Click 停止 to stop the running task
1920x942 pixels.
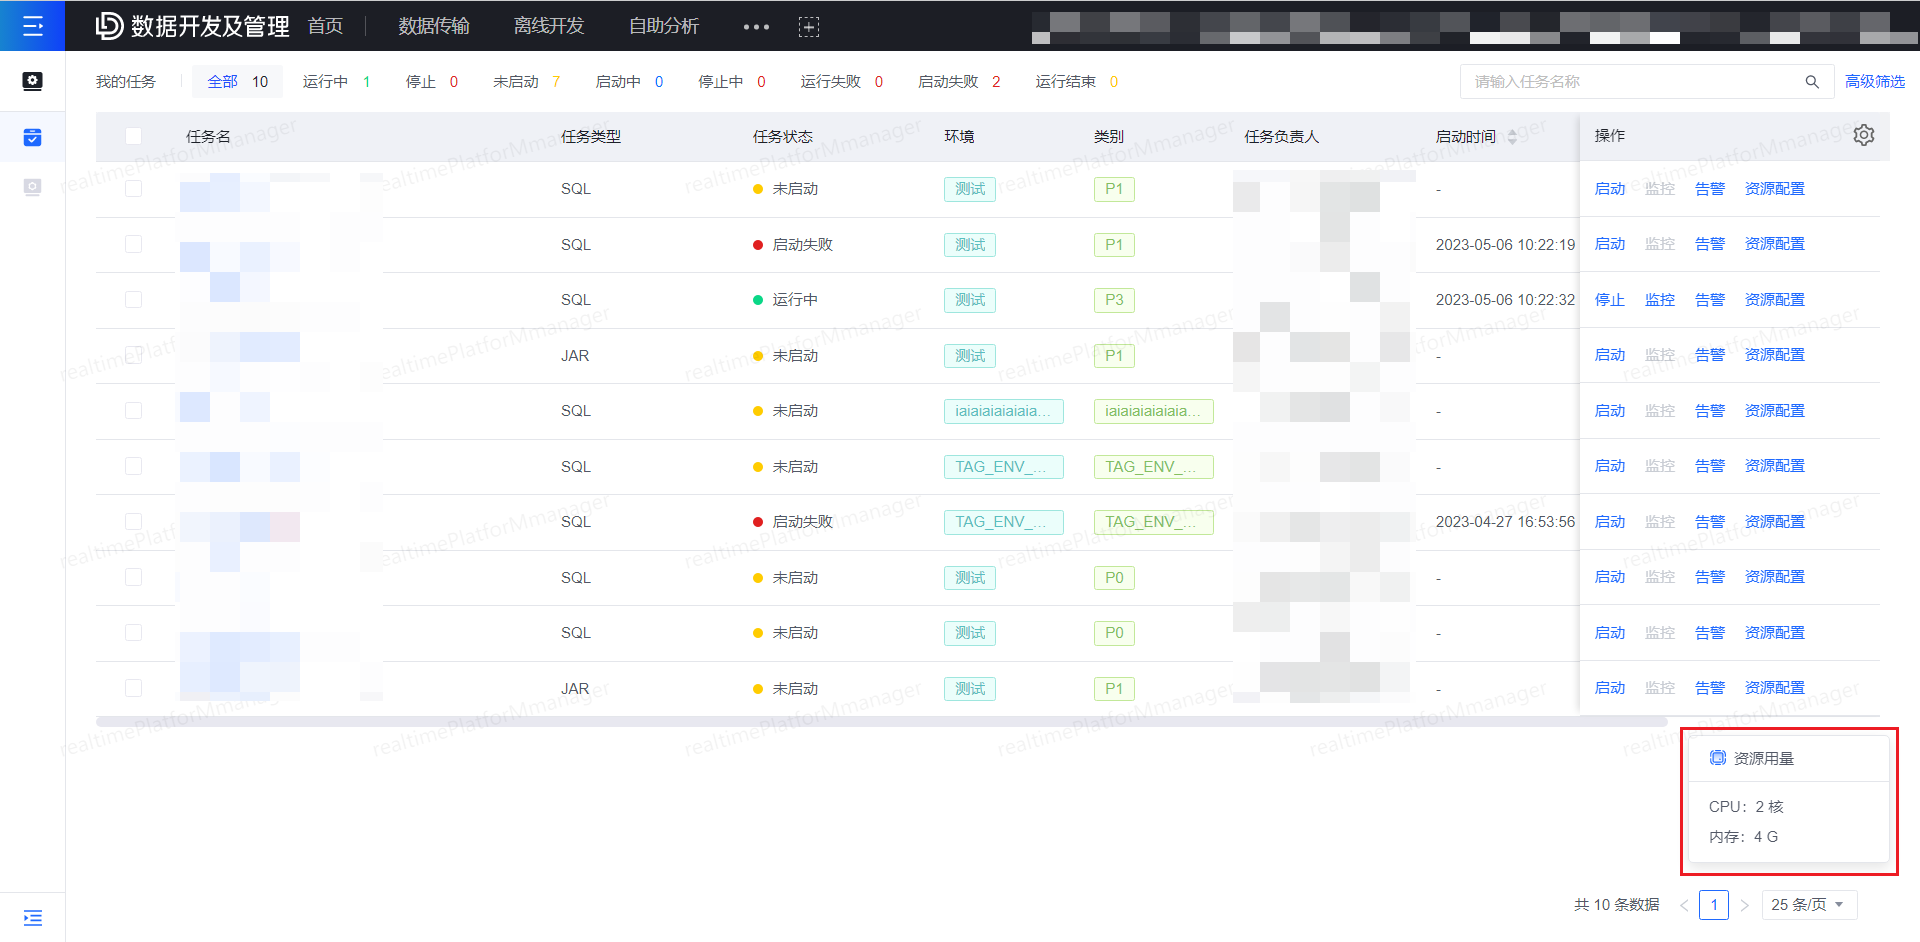tap(1609, 299)
